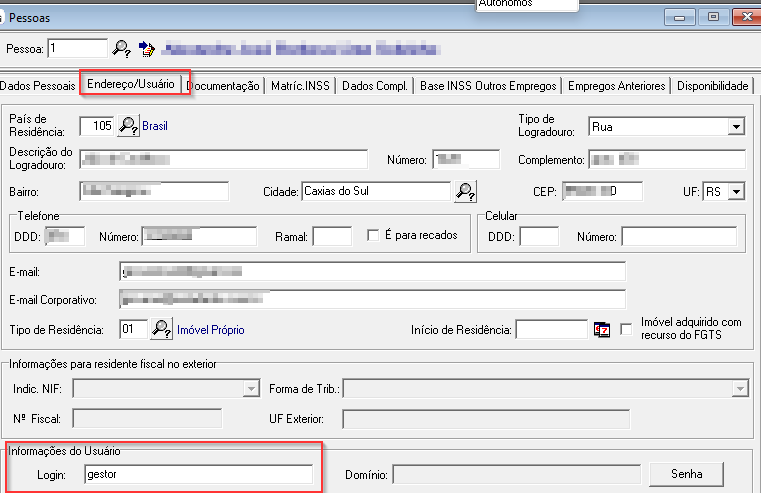Switch to the Dados Pessoais tab

click(38, 87)
